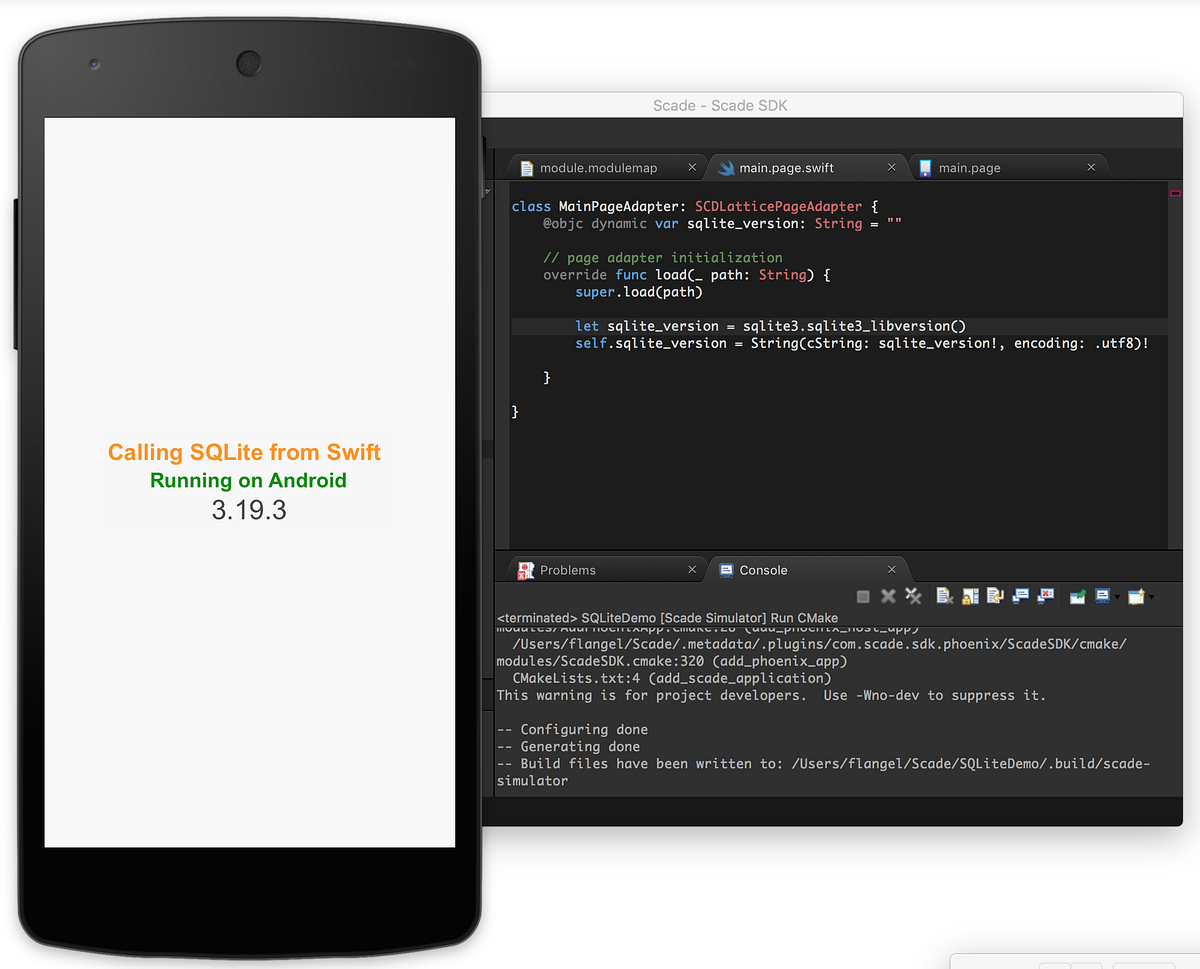Close the module.modulemap editor tab

(691, 167)
